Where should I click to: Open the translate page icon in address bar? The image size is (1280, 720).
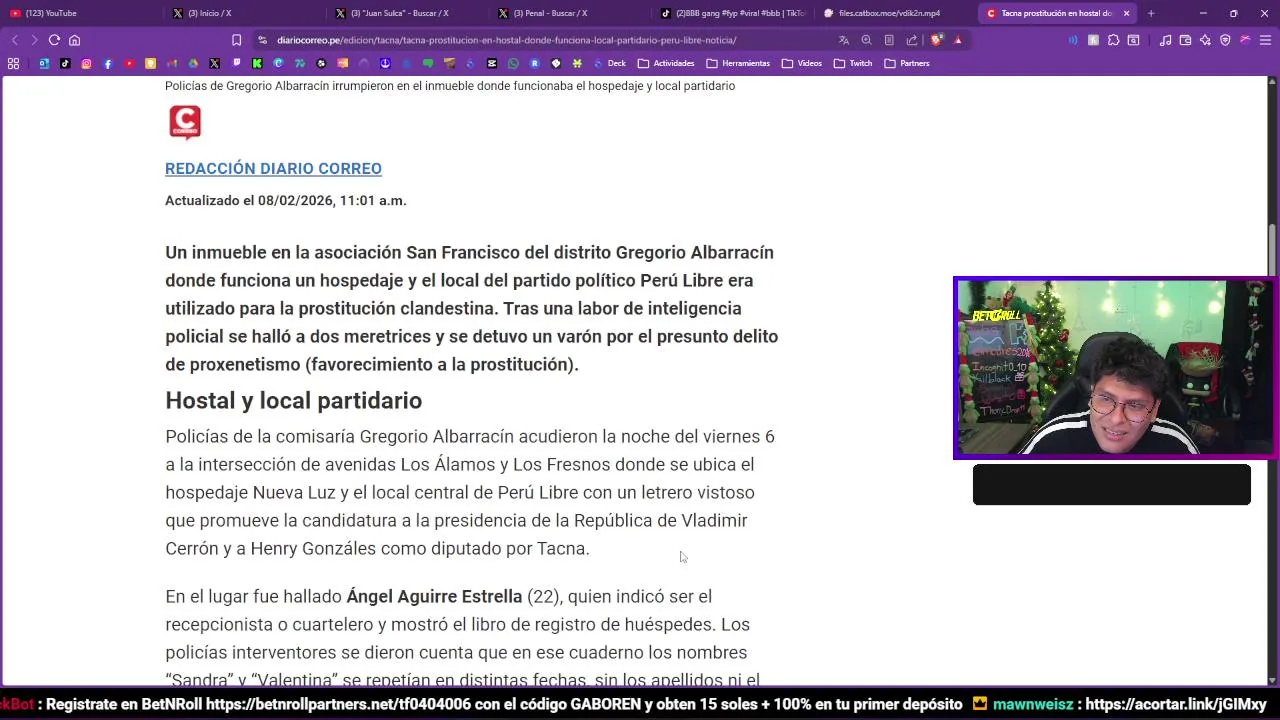pyautogui.click(x=843, y=40)
